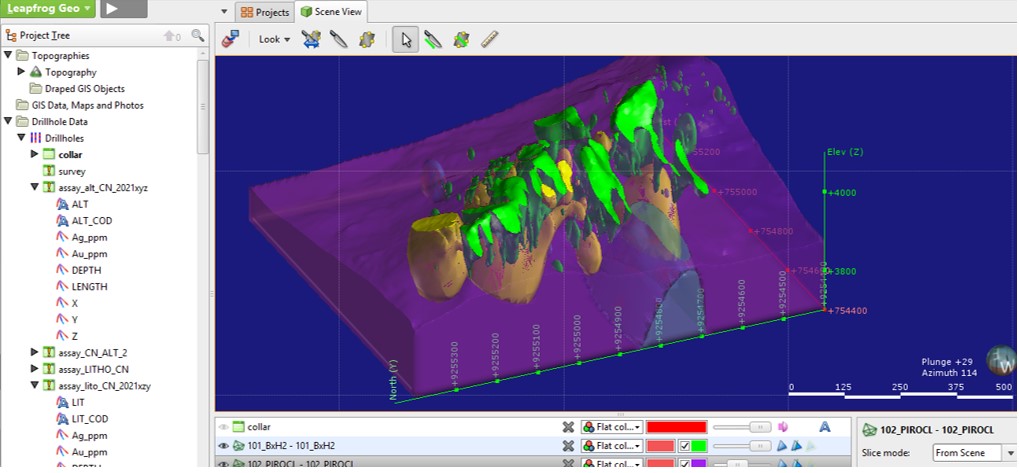
Task: Expand the assay_LITHO_CN table
Action: (35, 369)
